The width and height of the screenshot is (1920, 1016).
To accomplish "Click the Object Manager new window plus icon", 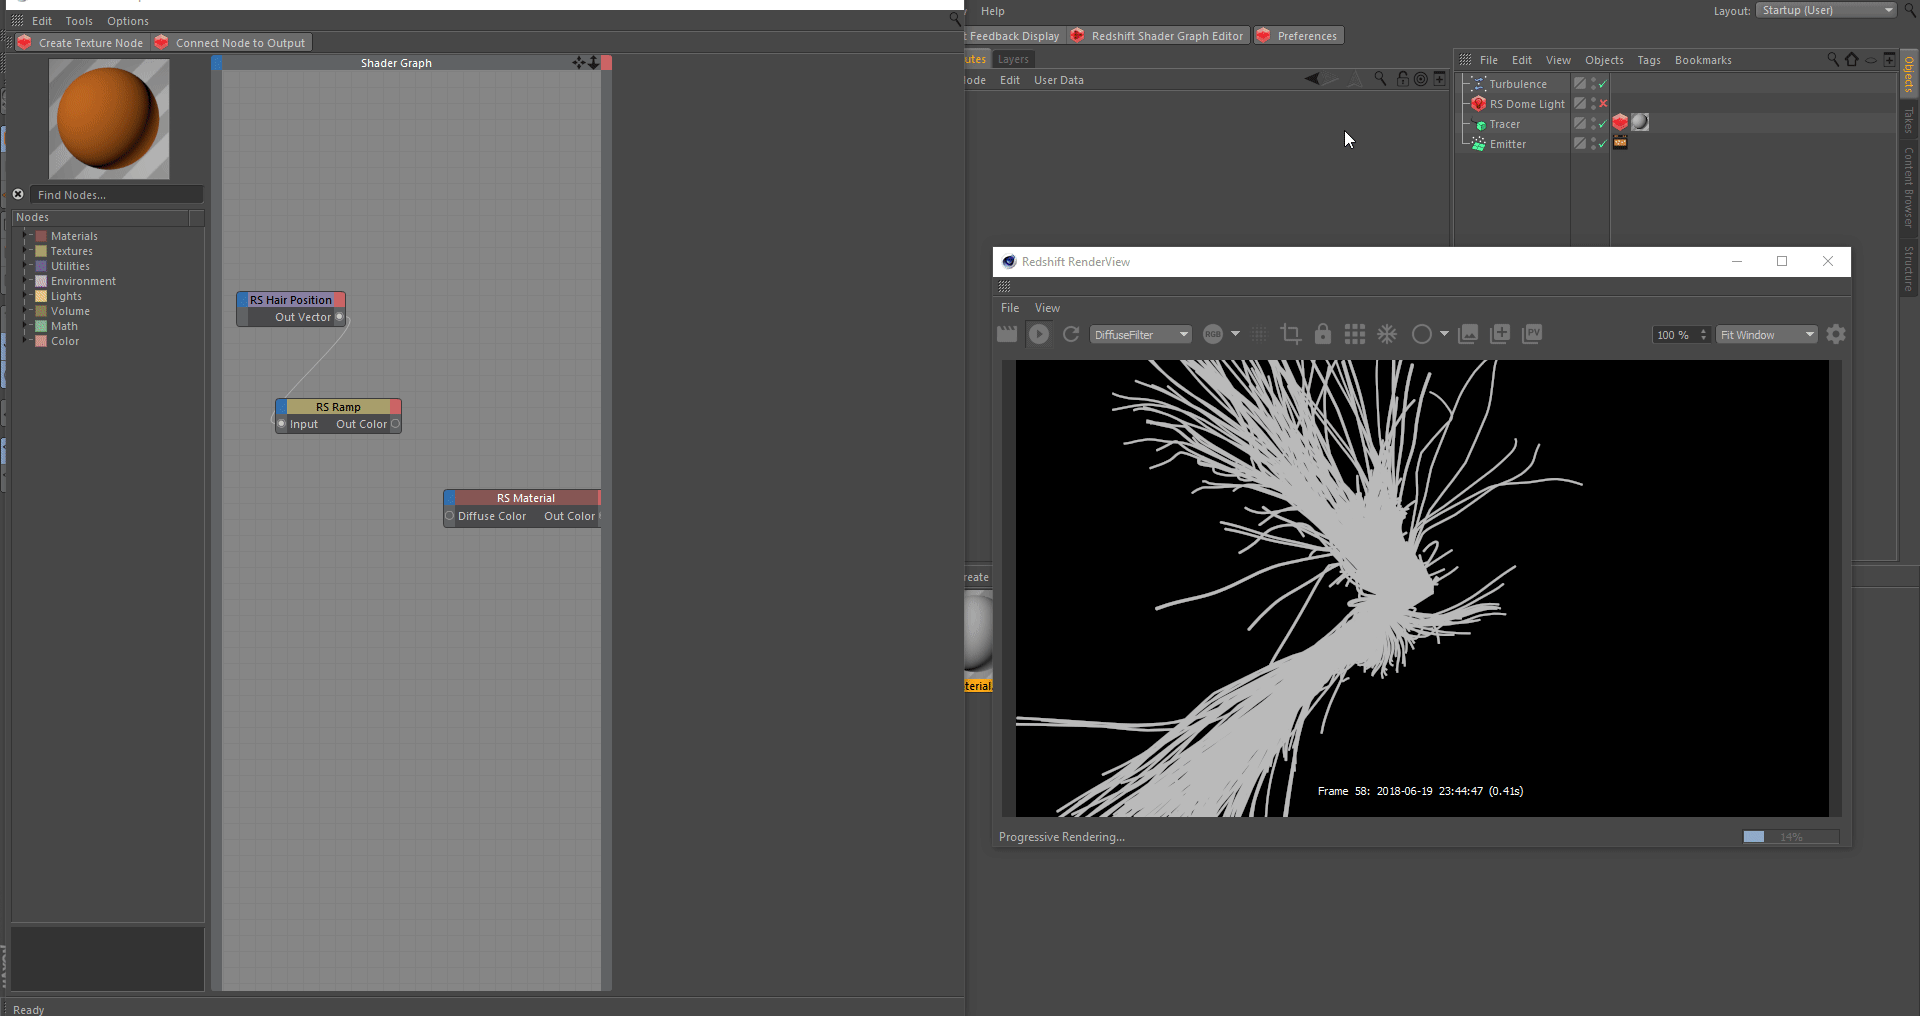I will coord(1889,60).
